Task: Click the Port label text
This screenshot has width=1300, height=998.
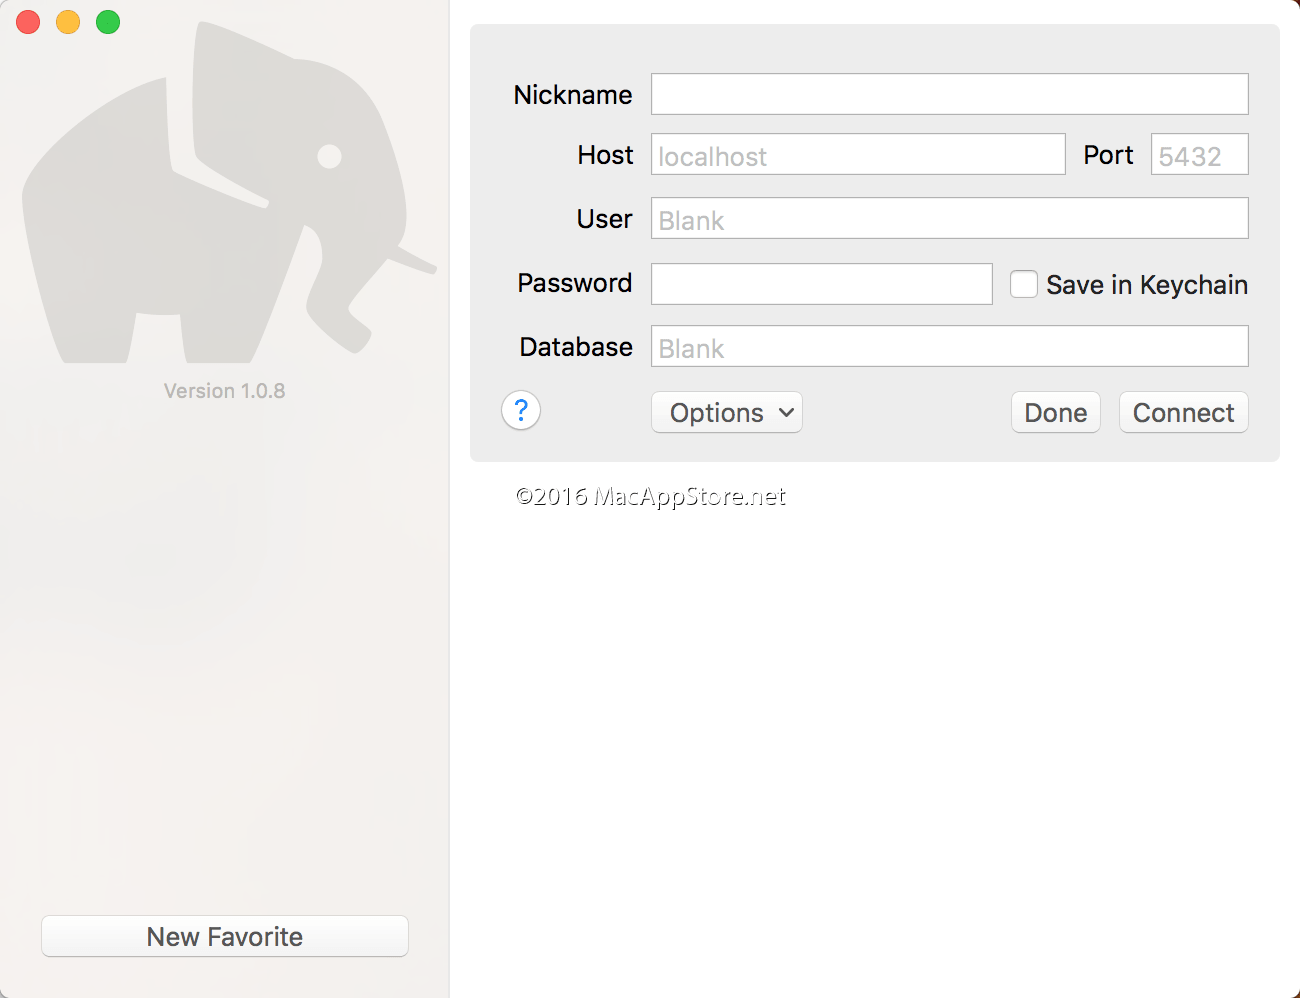Action: [x=1108, y=155]
